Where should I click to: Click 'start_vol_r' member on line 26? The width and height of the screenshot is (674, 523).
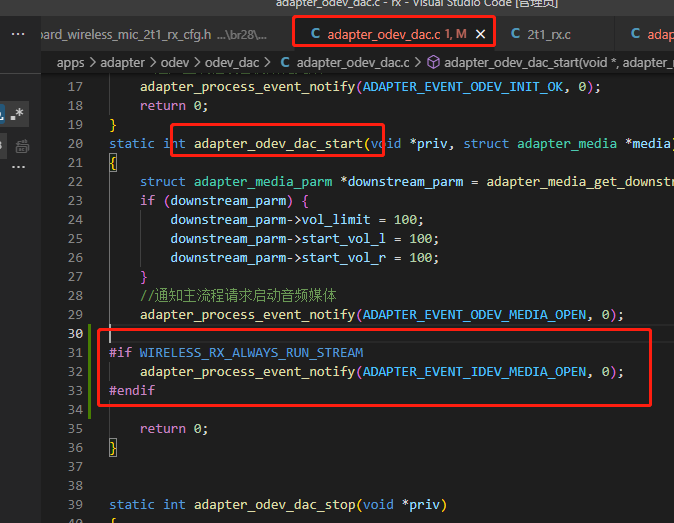343,258
